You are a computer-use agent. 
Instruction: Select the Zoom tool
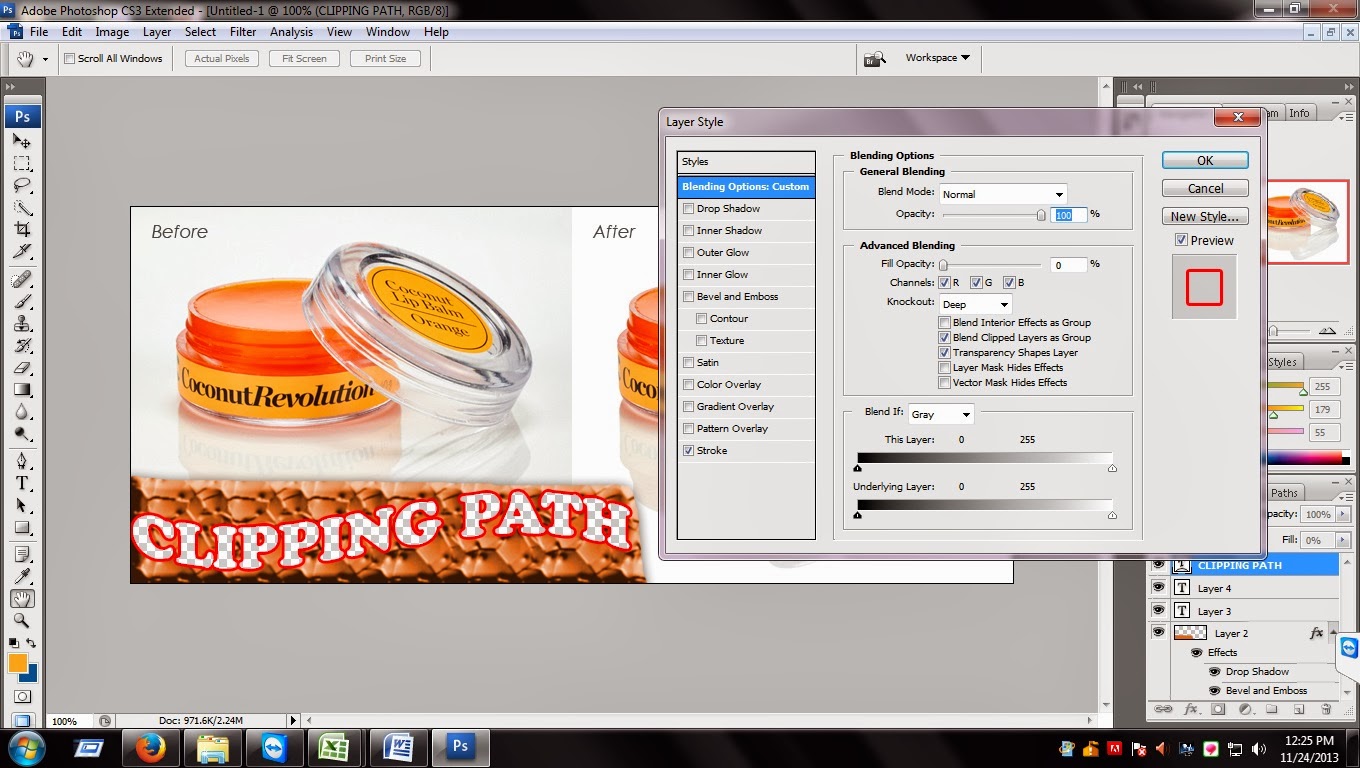22,620
